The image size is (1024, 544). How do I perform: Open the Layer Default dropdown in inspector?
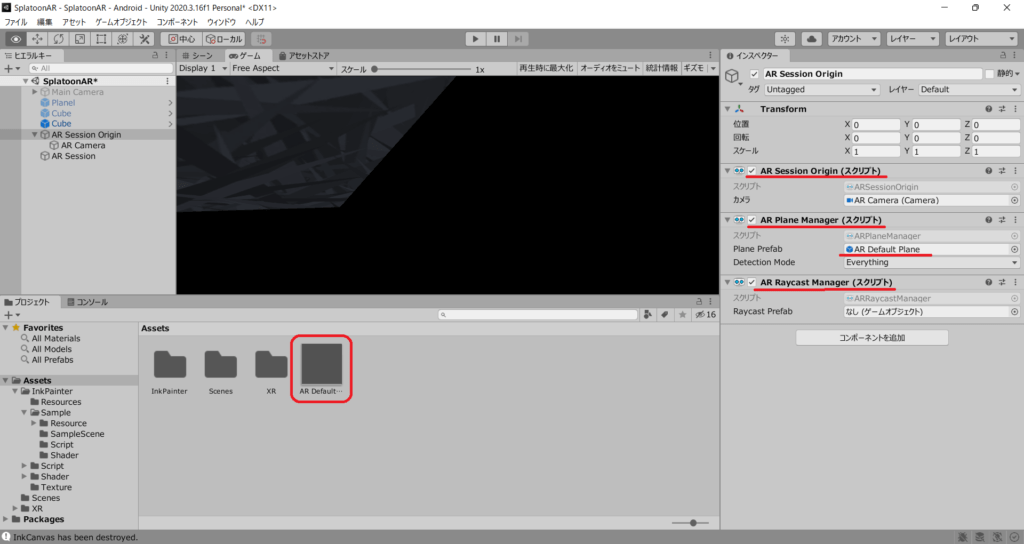click(968, 89)
